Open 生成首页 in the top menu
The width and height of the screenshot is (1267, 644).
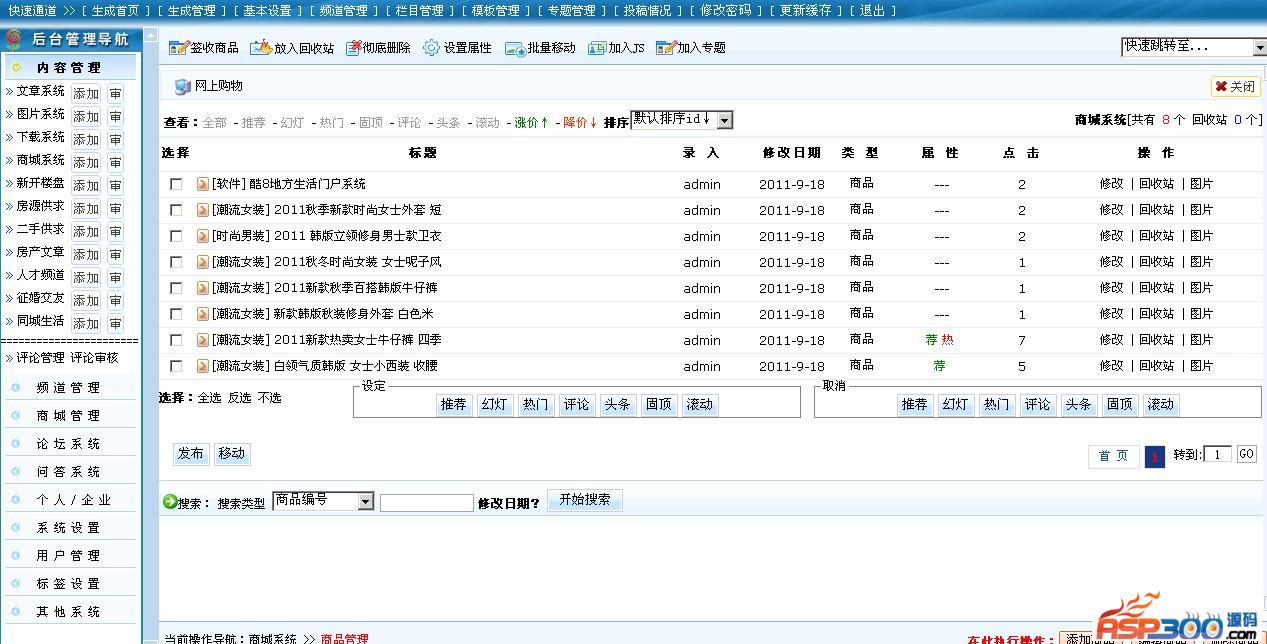tap(115, 10)
